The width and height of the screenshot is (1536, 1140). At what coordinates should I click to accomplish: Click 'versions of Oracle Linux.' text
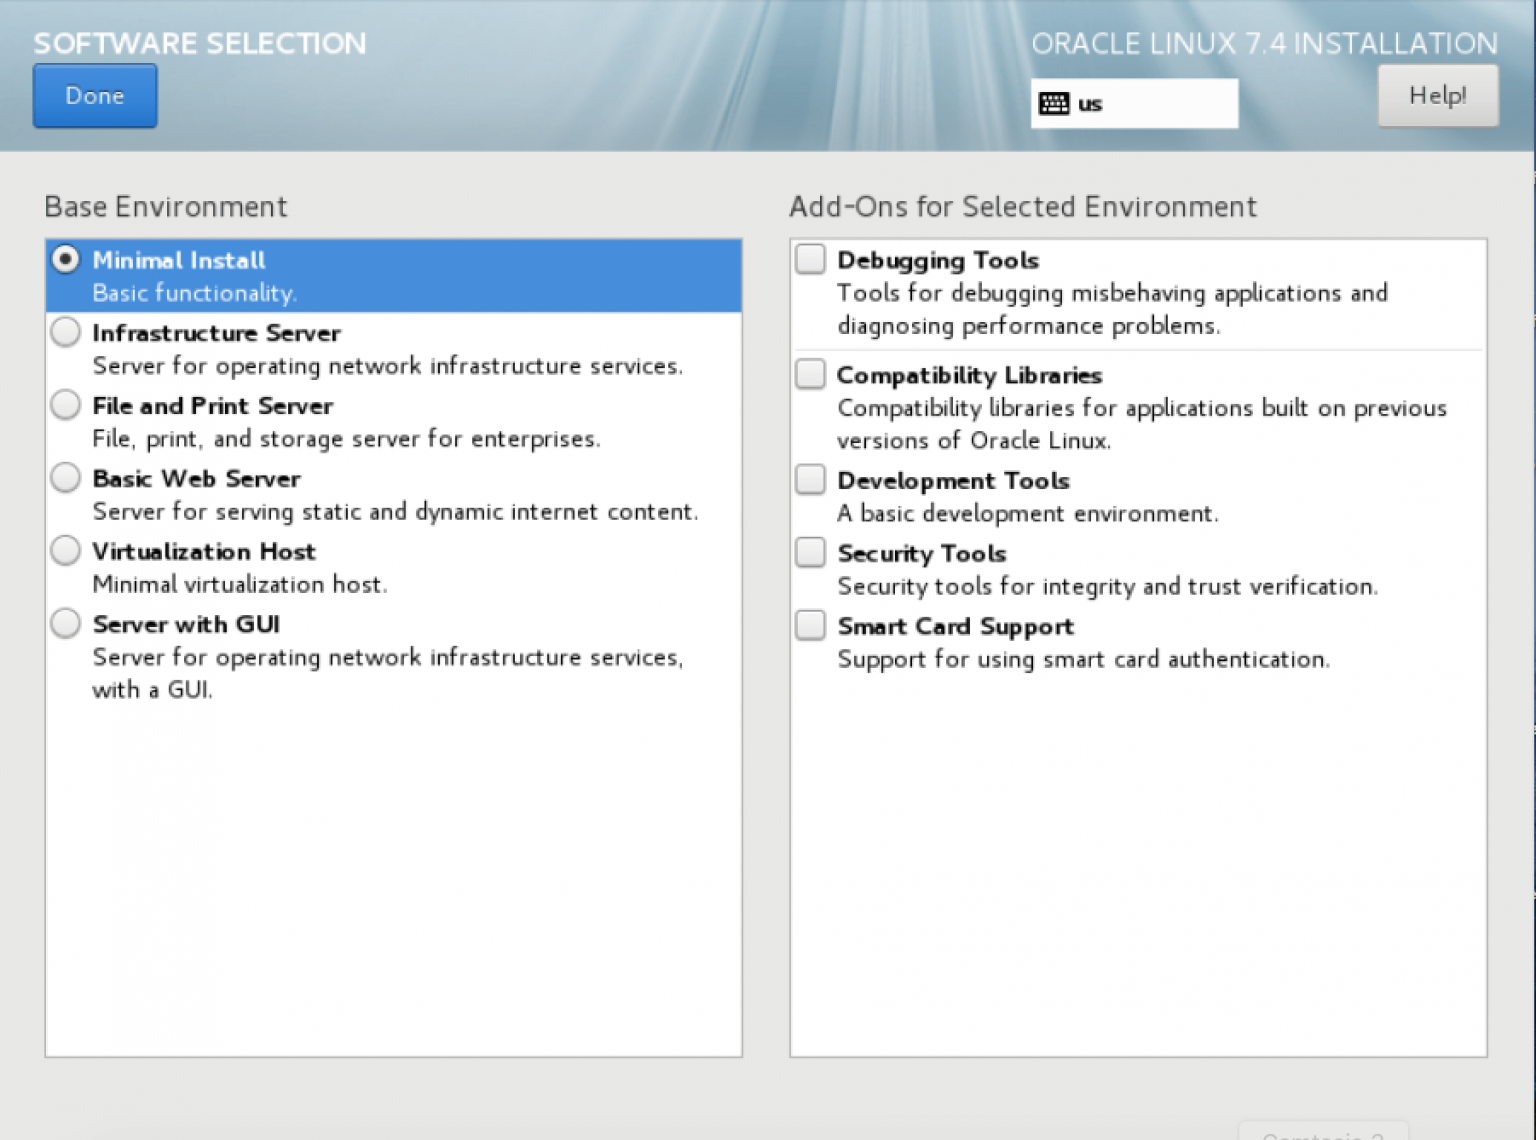(974, 441)
